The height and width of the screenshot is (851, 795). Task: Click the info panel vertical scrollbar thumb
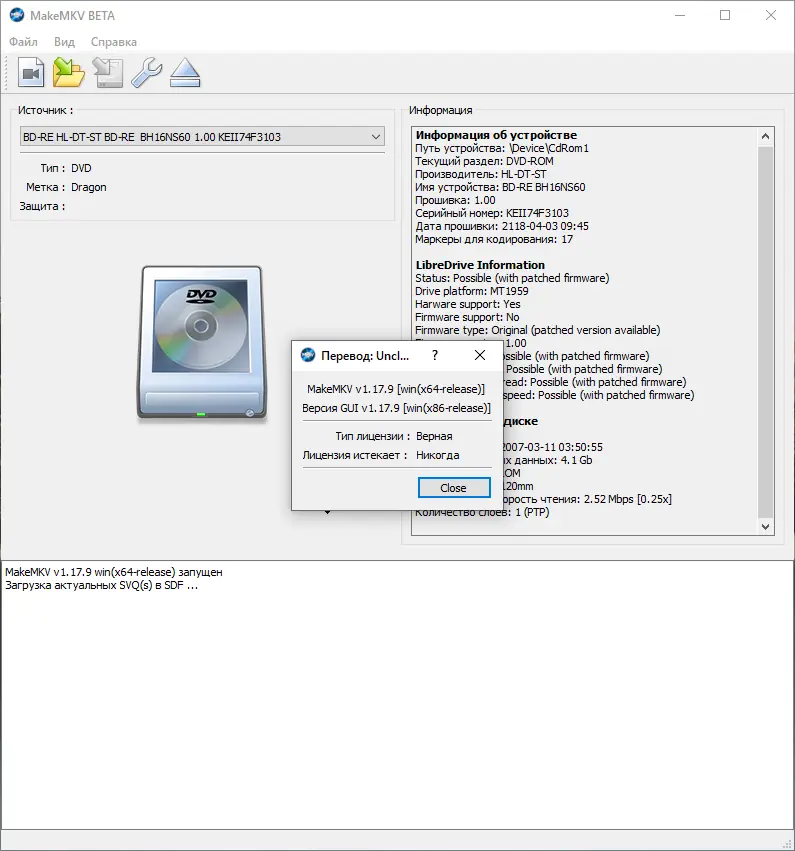[x=765, y=331]
